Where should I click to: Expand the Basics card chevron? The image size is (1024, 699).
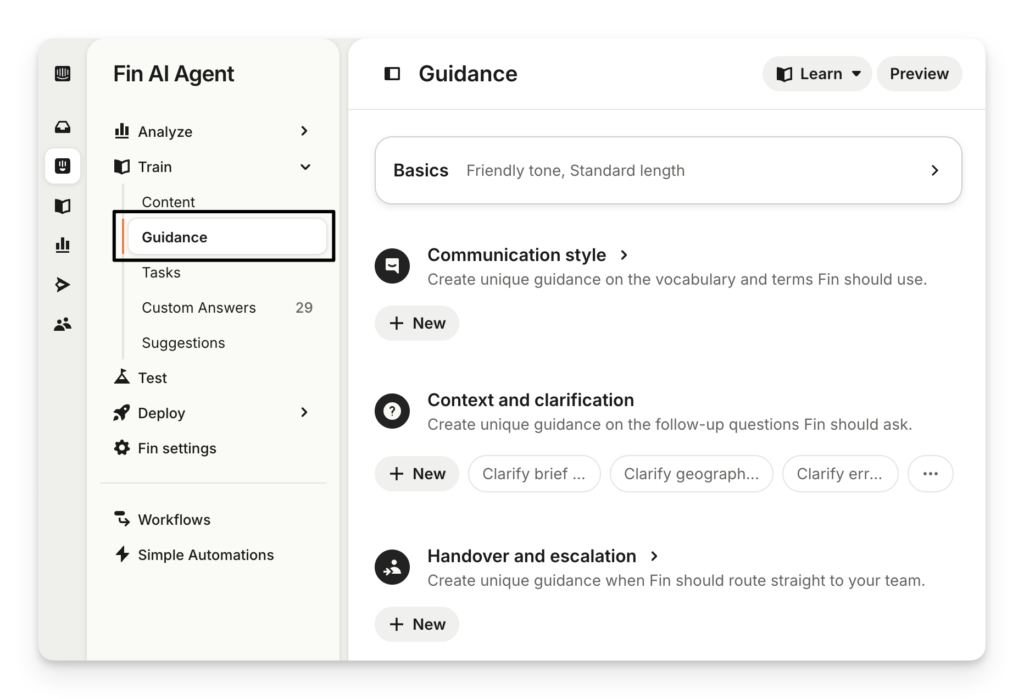click(x=935, y=171)
